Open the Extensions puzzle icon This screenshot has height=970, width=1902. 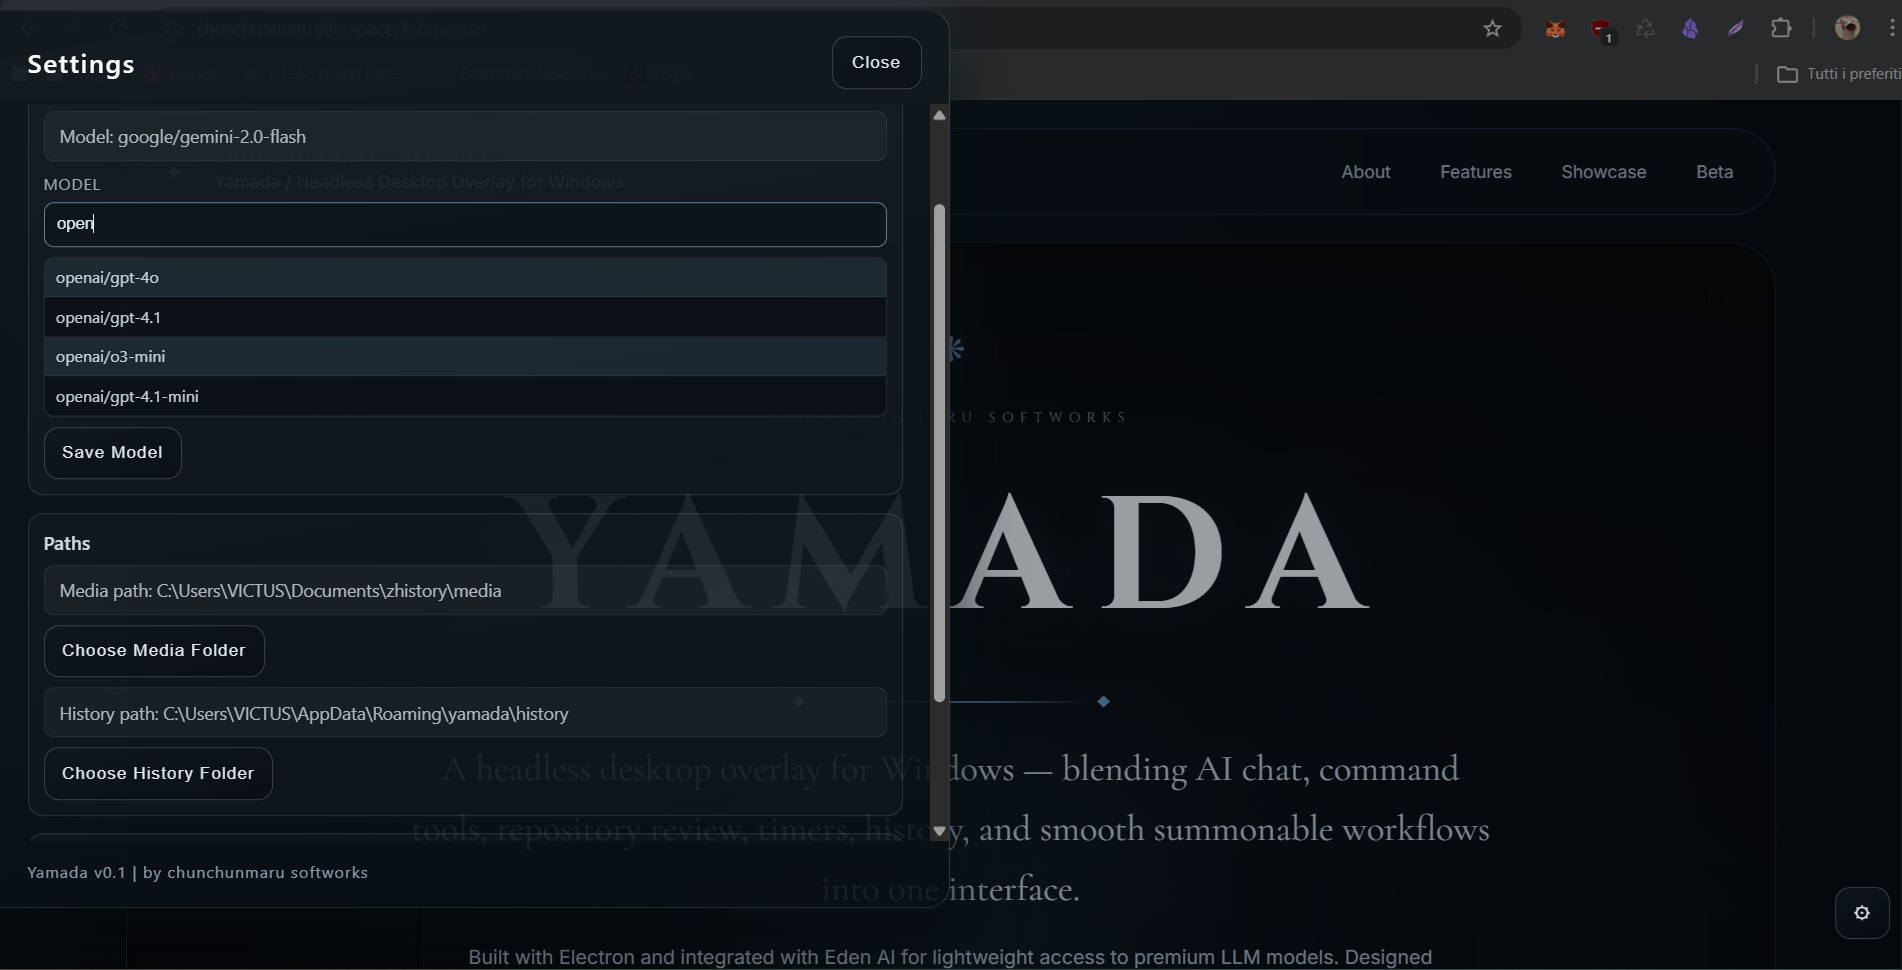click(1781, 28)
